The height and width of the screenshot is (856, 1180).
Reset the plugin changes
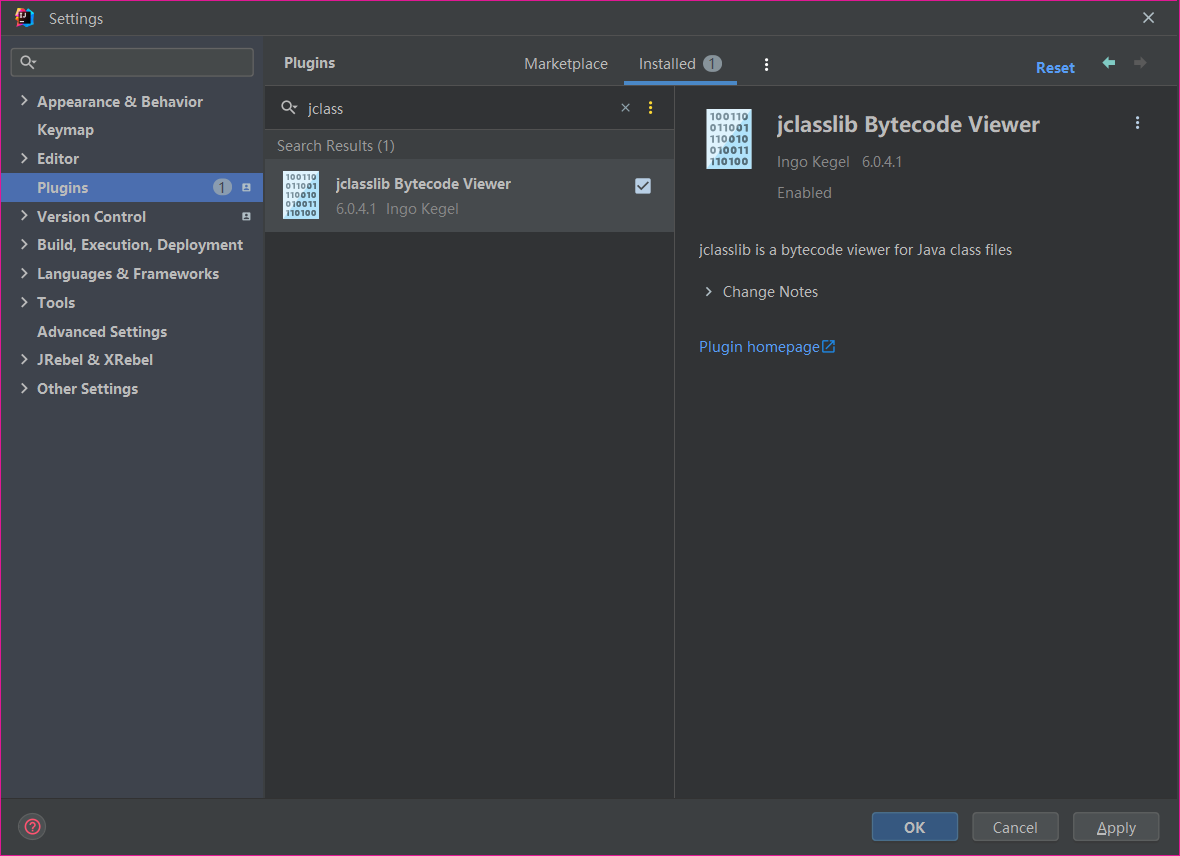[1055, 67]
